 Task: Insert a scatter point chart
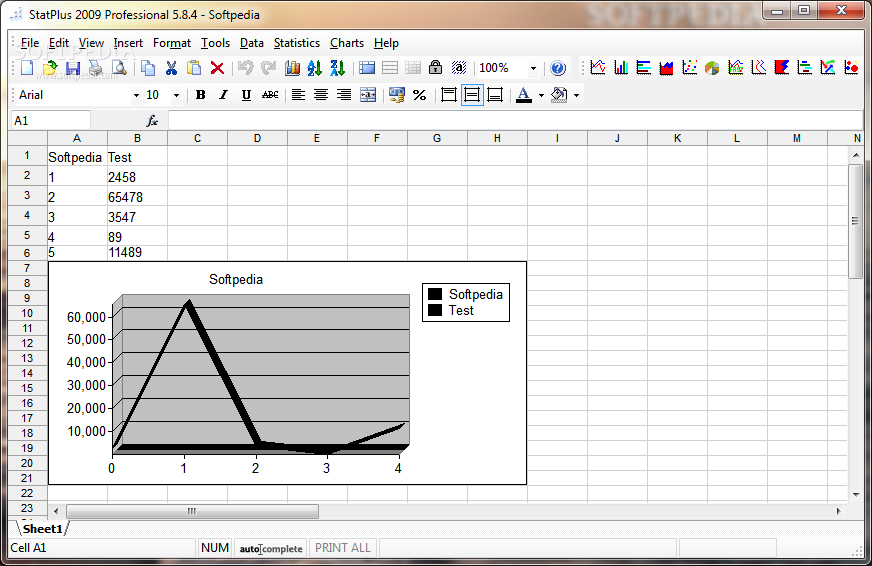click(690, 67)
